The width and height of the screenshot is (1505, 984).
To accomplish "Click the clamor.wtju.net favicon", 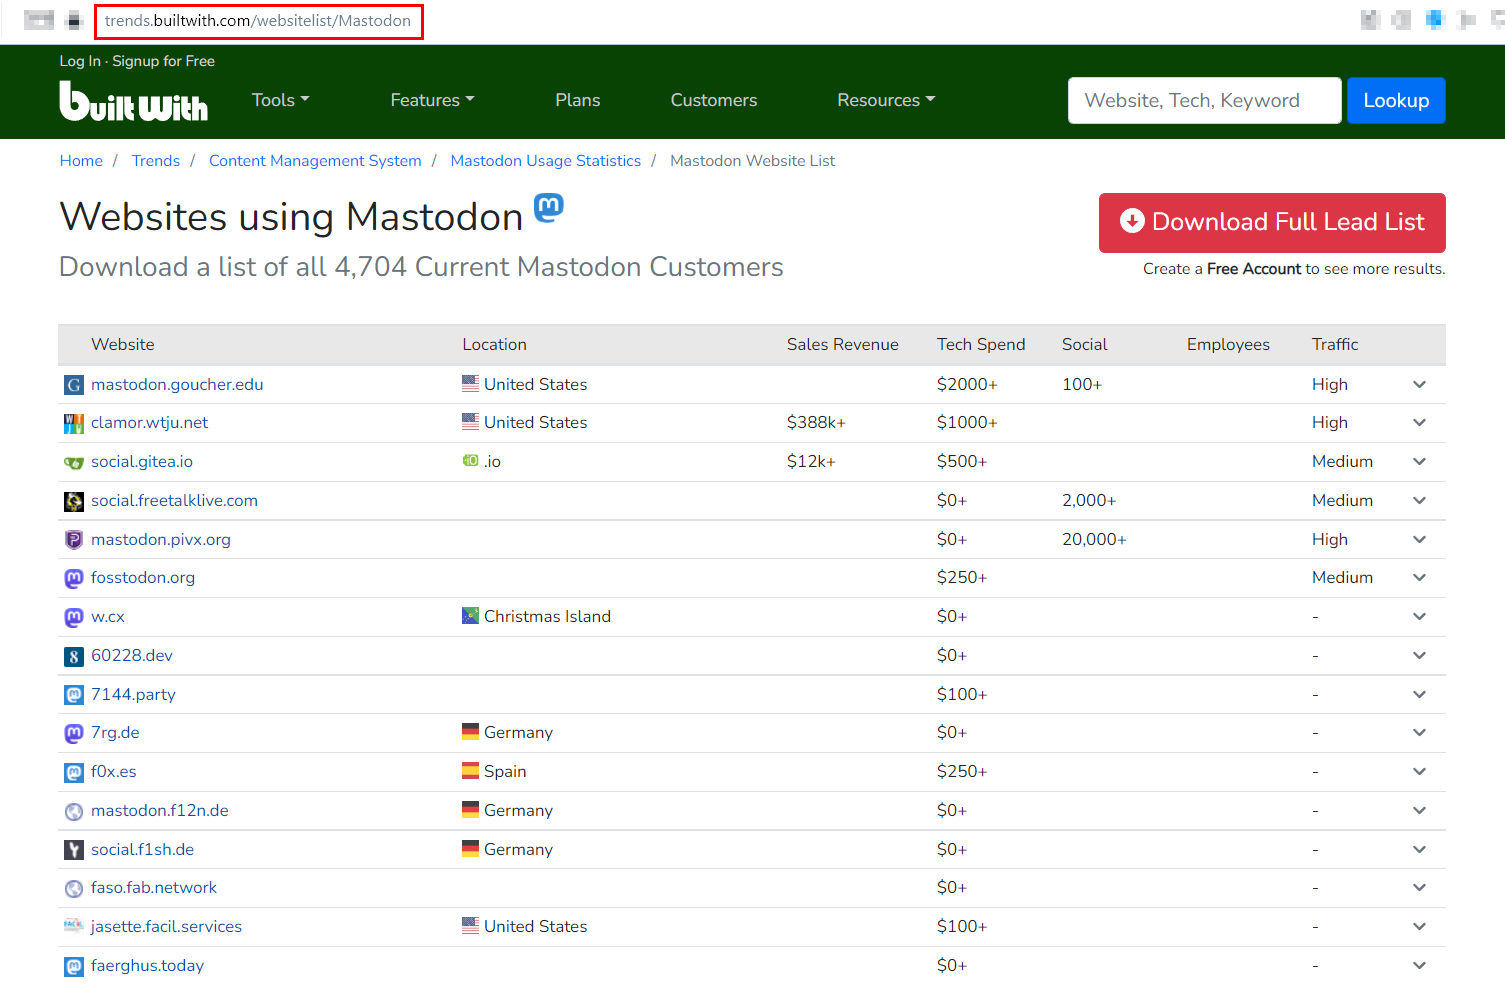I will 74,423.
